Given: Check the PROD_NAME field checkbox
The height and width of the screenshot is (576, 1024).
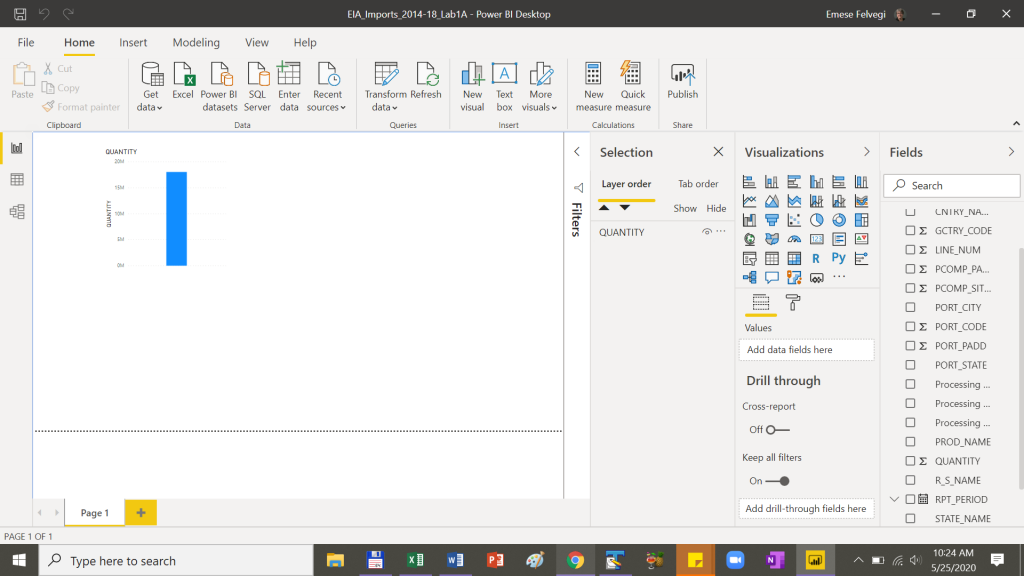Looking at the screenshot, I should coord(909,441).
